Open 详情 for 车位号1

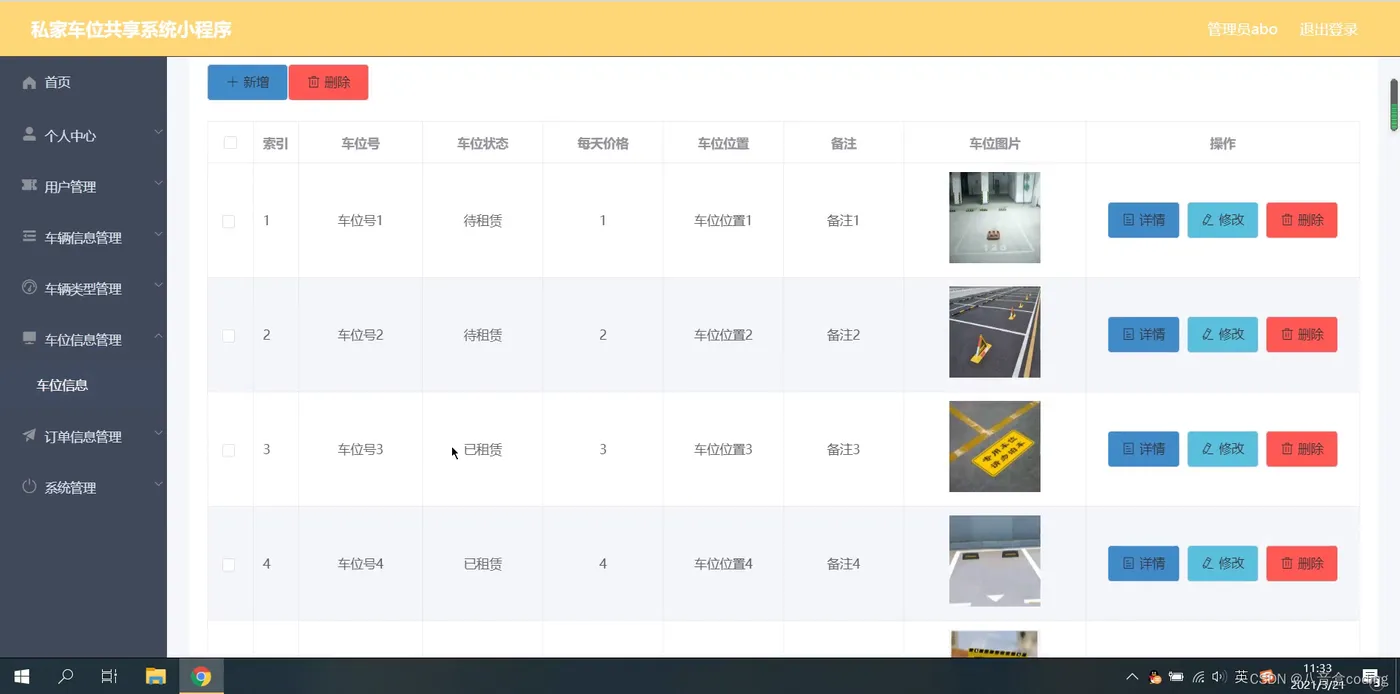pos(1143,220)
